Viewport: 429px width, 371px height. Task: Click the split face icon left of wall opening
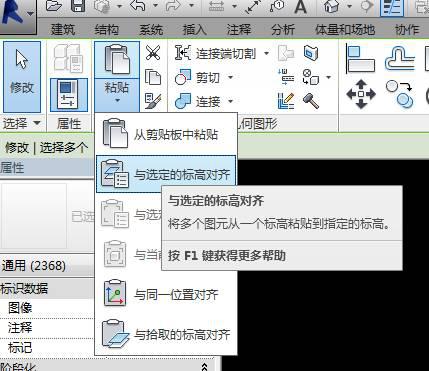286,53
